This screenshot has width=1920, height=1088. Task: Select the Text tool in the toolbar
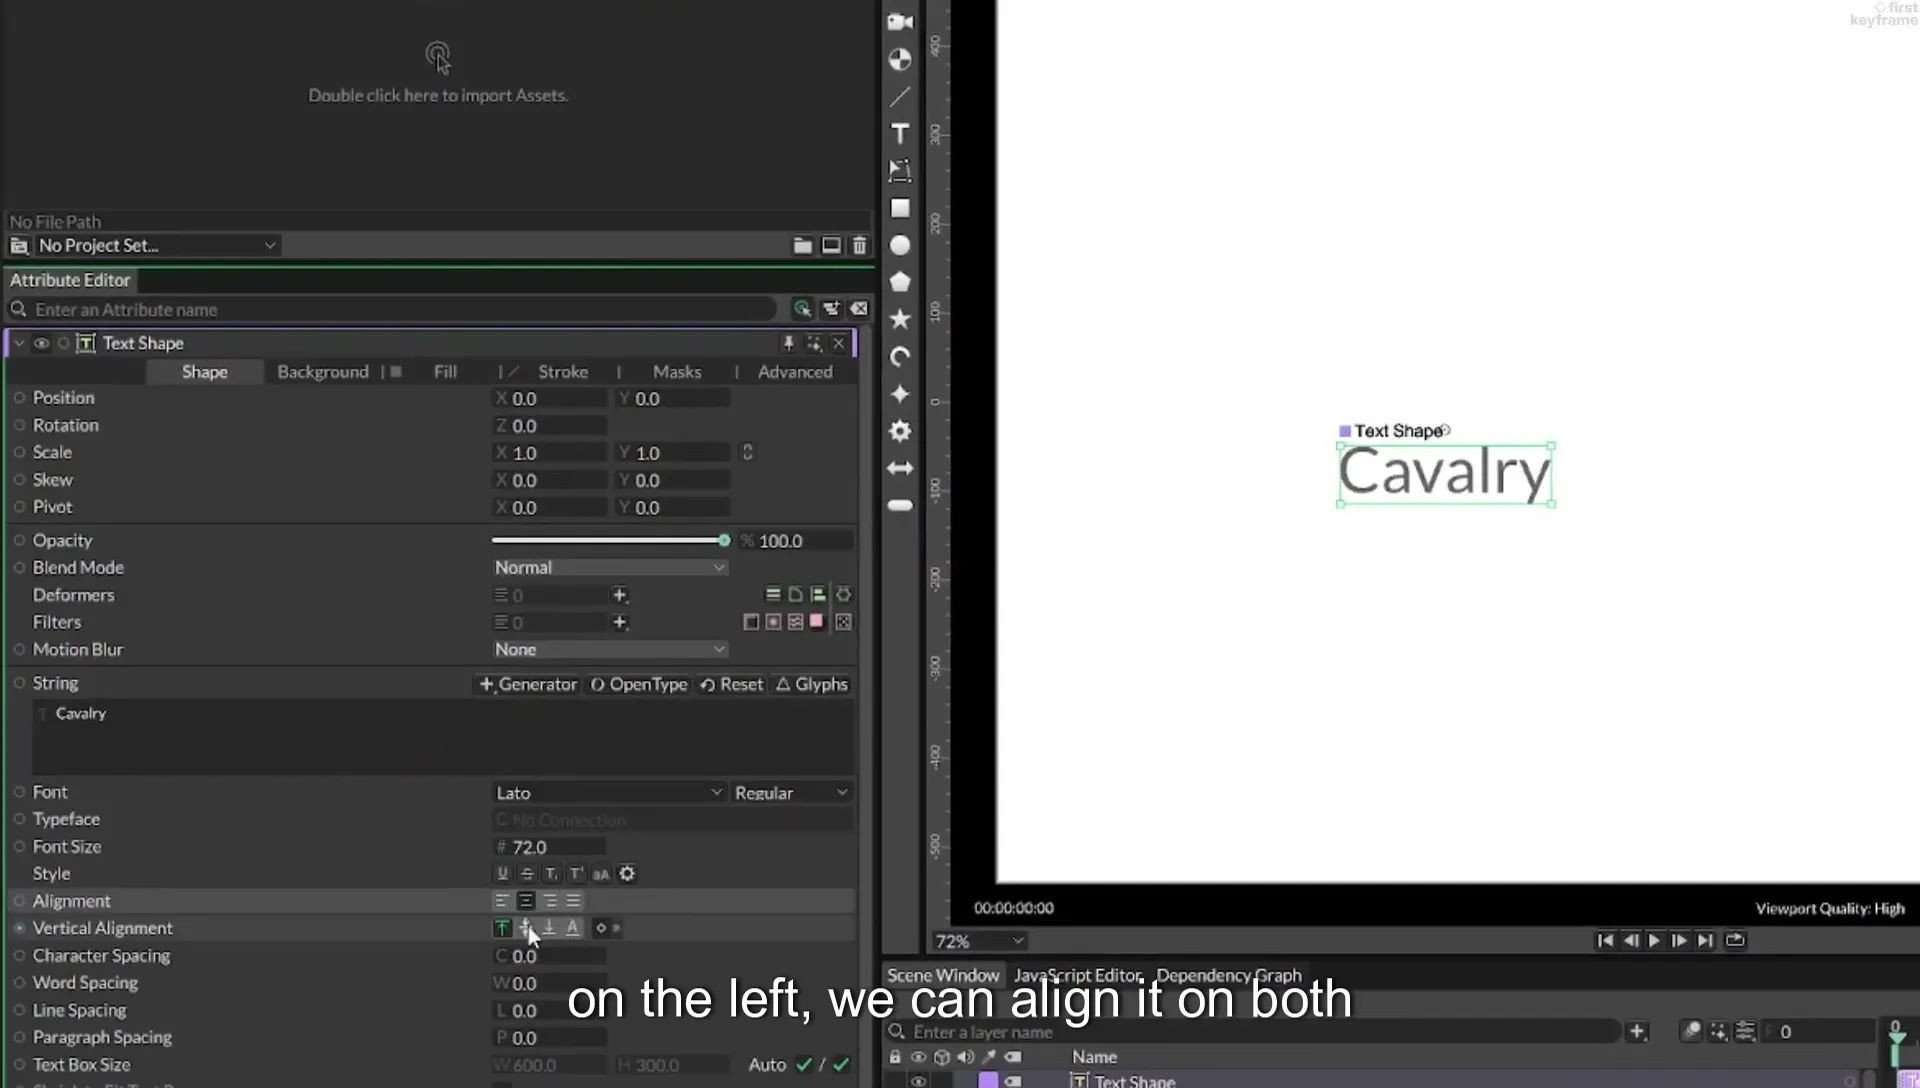900,134
